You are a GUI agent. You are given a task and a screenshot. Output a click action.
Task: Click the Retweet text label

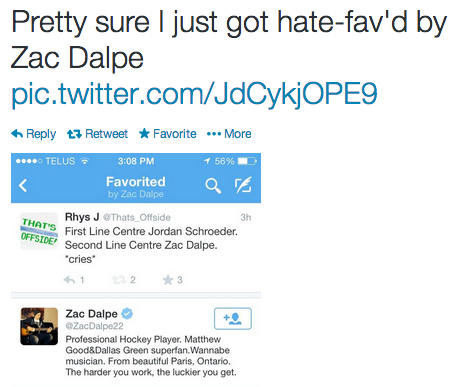tap(106, 134)
